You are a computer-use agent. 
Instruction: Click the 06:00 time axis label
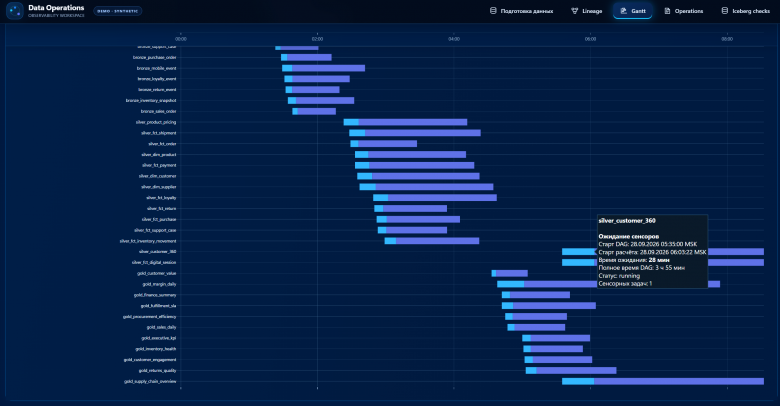(x=590, y=39)
